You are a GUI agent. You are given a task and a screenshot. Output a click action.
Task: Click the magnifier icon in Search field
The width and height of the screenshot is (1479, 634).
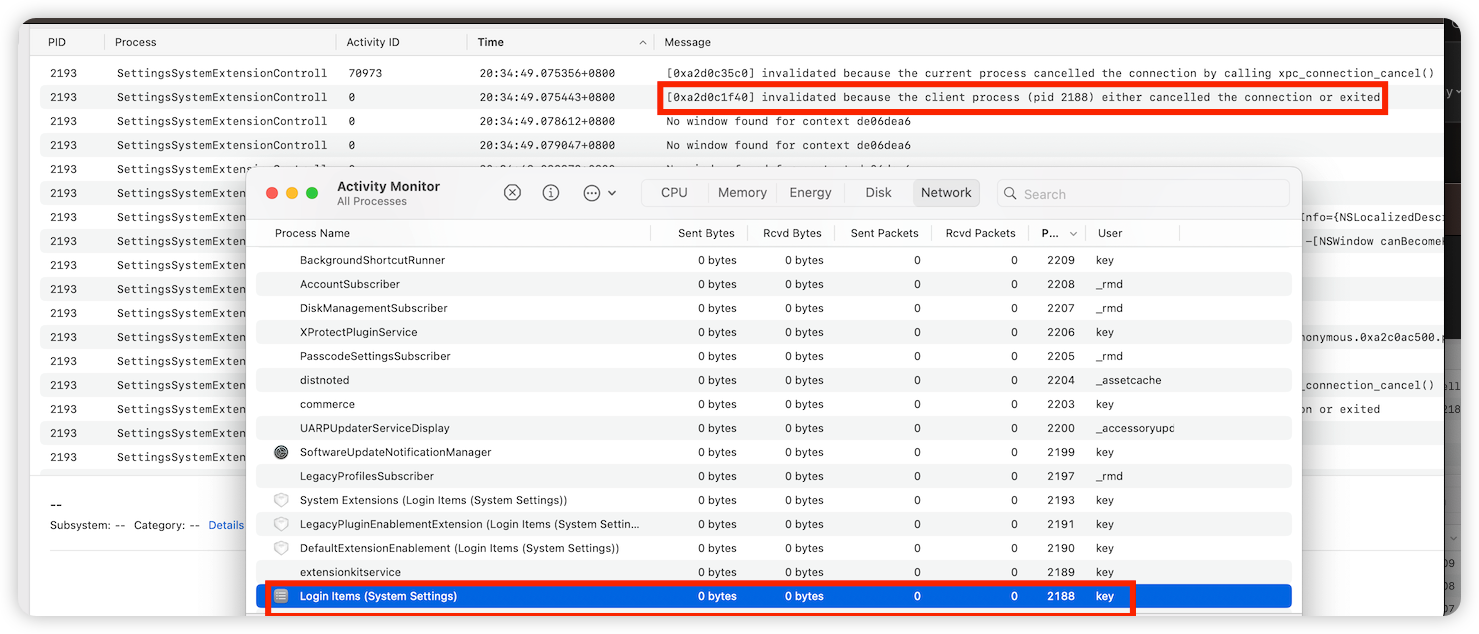click(x=1010, y=194)
